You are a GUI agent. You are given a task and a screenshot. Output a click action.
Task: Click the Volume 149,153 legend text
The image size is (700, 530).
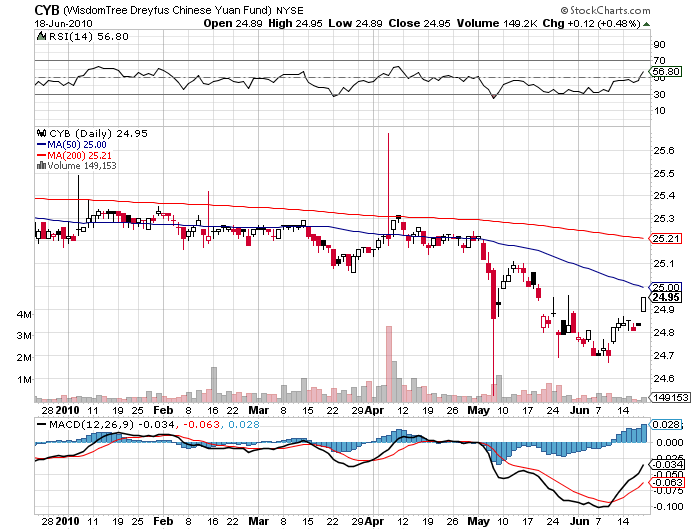82,166
